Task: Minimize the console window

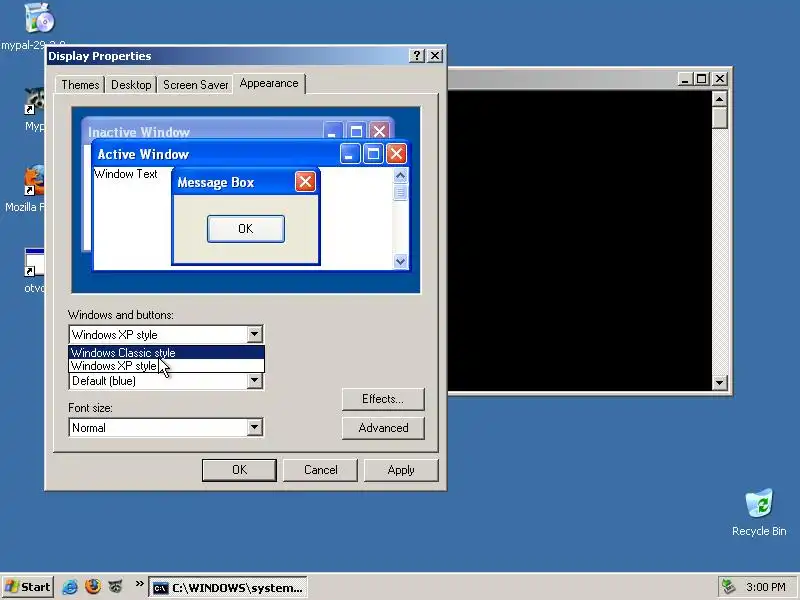Action: point(685,79)
